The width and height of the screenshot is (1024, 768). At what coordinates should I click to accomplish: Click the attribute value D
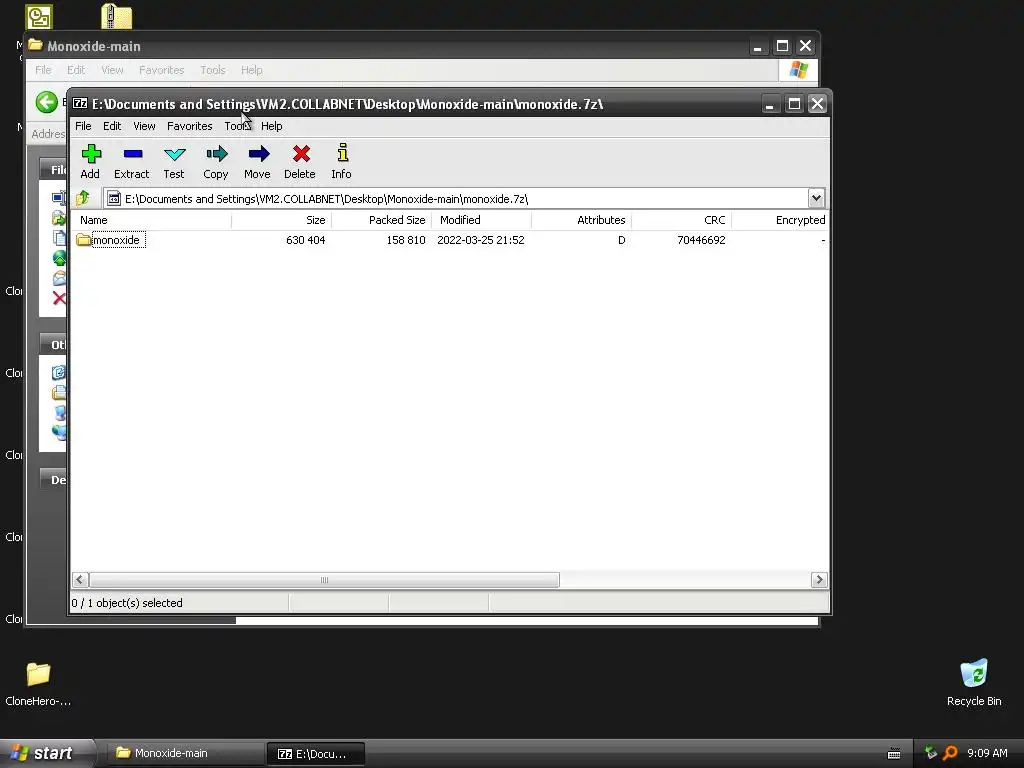click(x=621, y=240)
